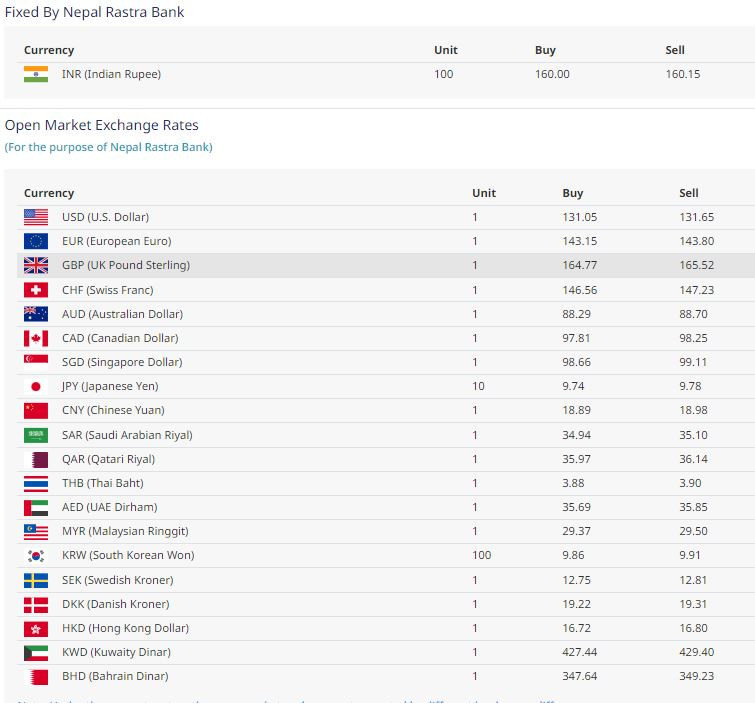Select 'GBP (UK Pound Sterling)' row label
This screenshot has width=755, height=703.
[126, 265]
